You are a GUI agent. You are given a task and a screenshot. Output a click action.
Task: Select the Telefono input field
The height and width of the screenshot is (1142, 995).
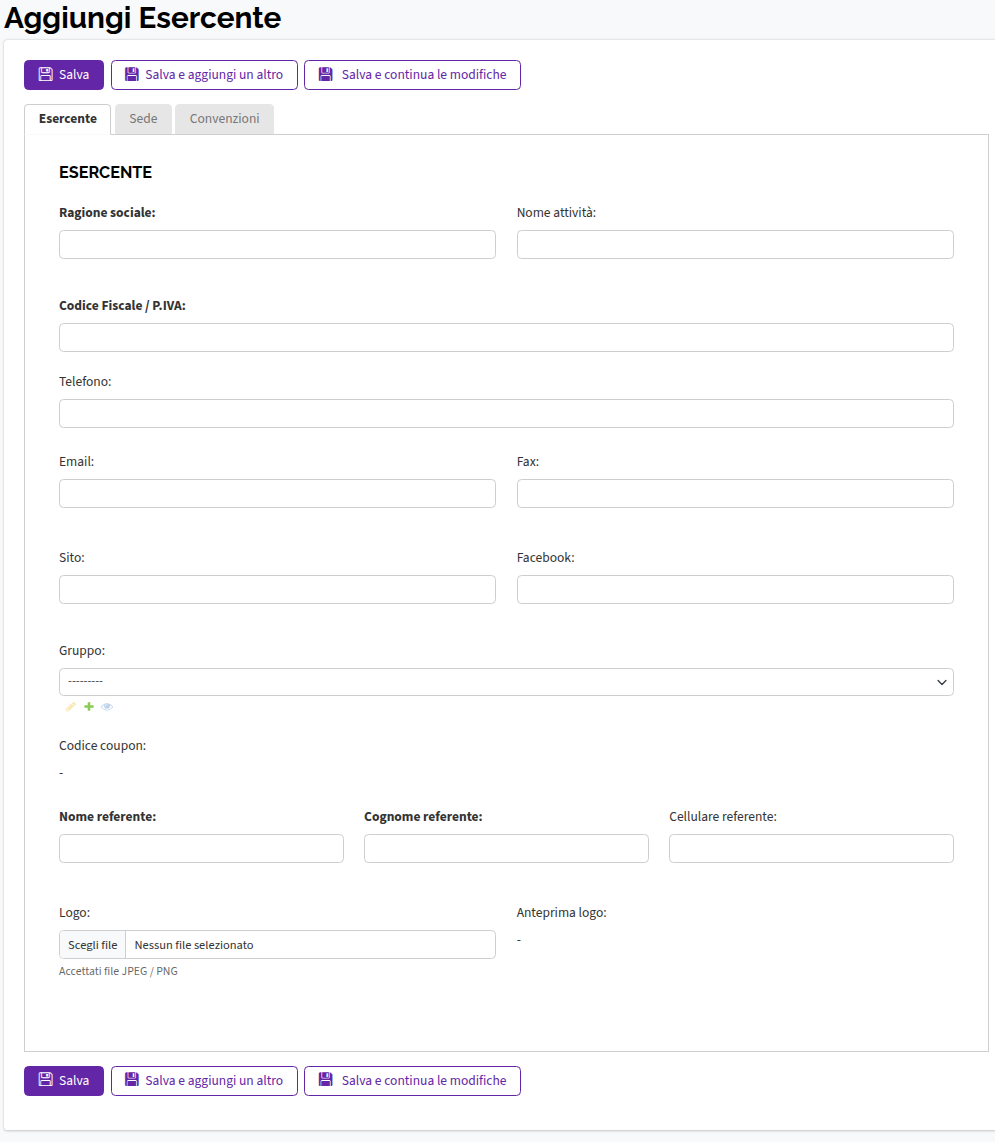coord(506,414)
